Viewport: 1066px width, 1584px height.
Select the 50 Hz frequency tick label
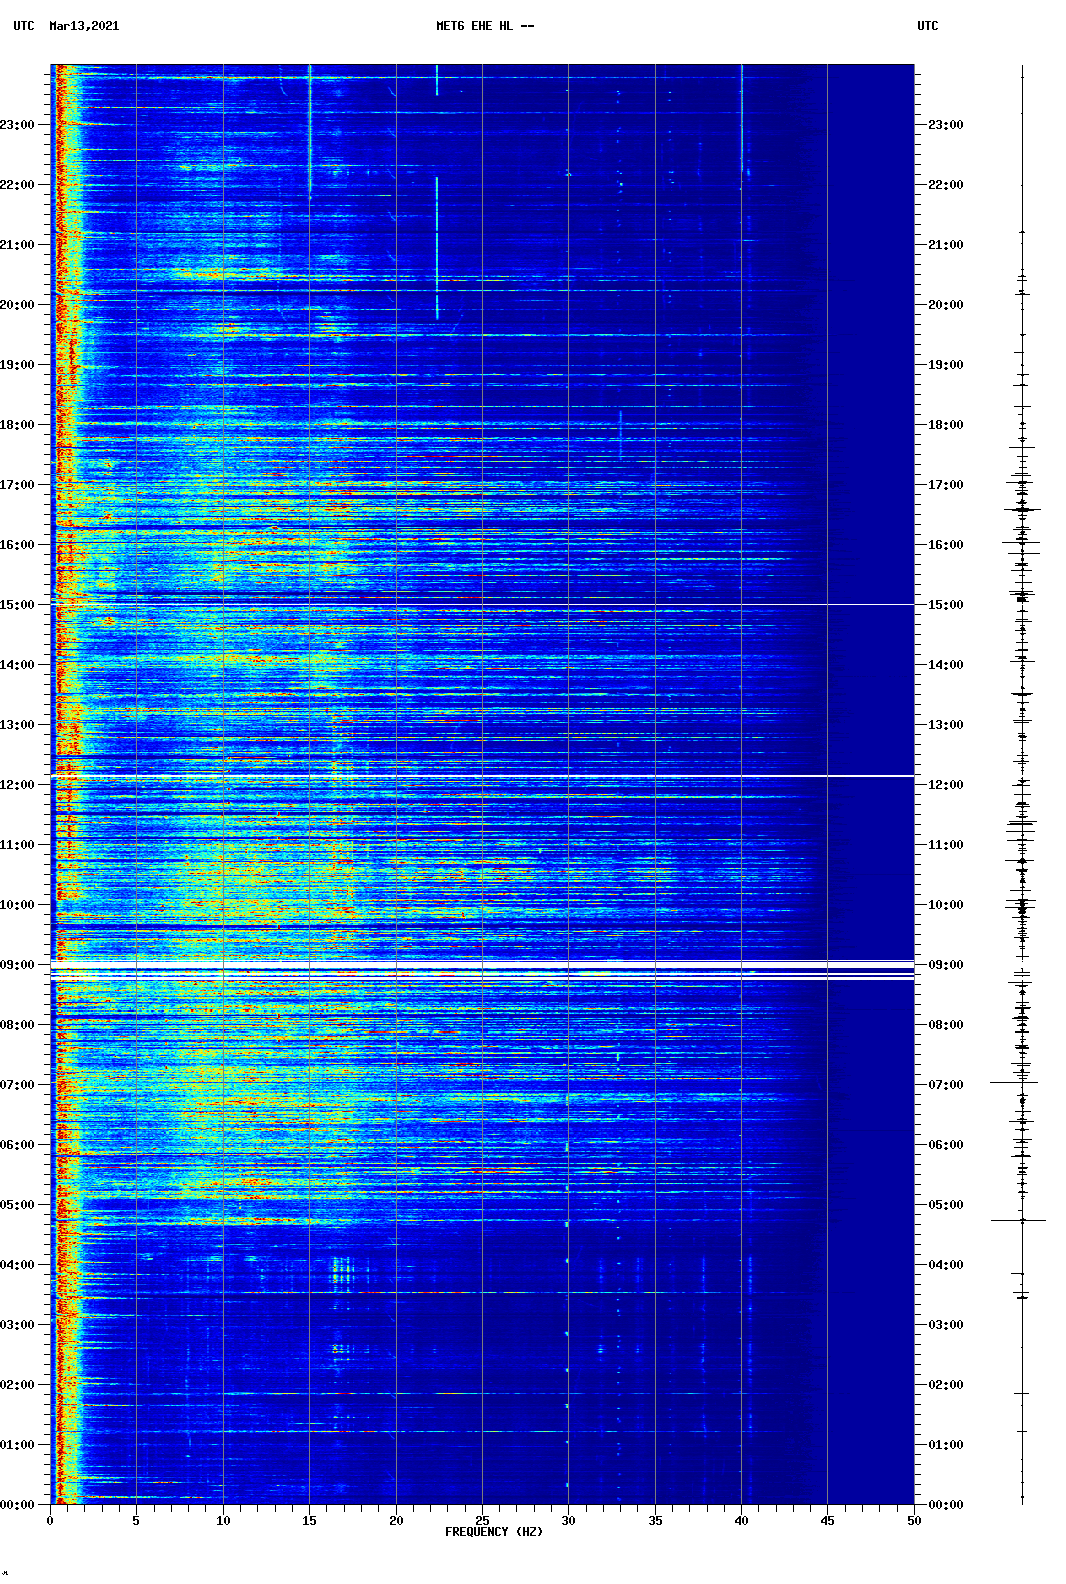coord(913,1521)
